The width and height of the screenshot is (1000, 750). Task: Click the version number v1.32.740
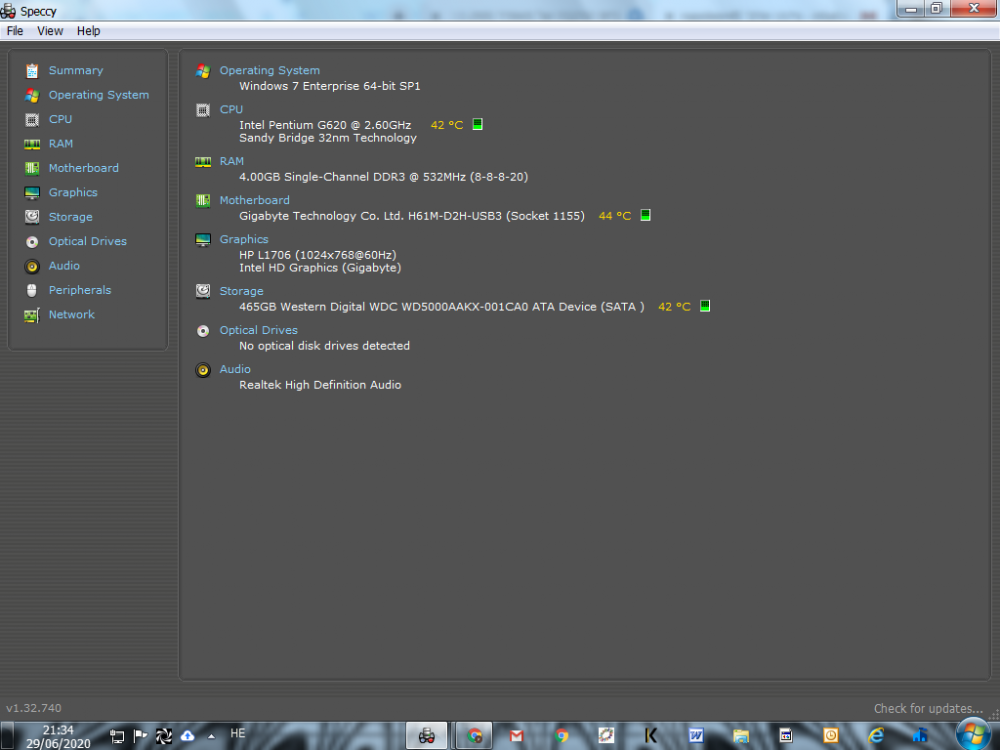[x=34, y=708]
